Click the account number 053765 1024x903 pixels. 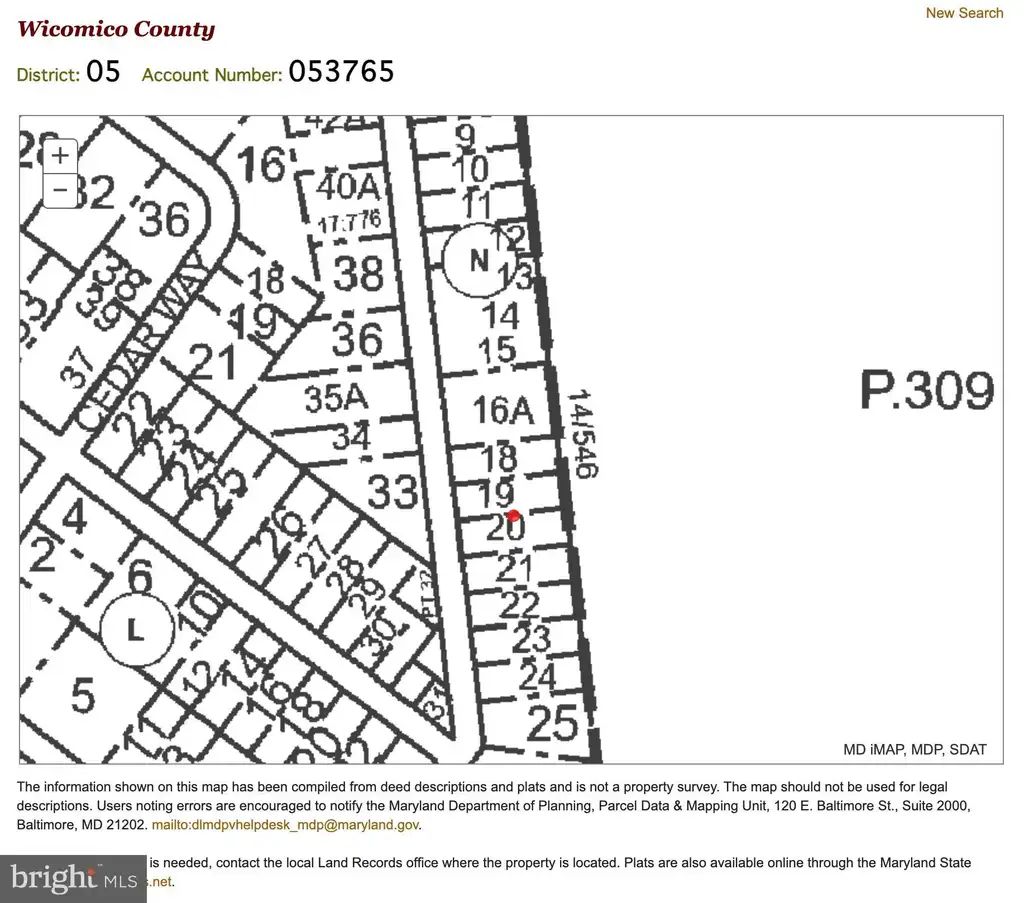(x=342, y=71)
